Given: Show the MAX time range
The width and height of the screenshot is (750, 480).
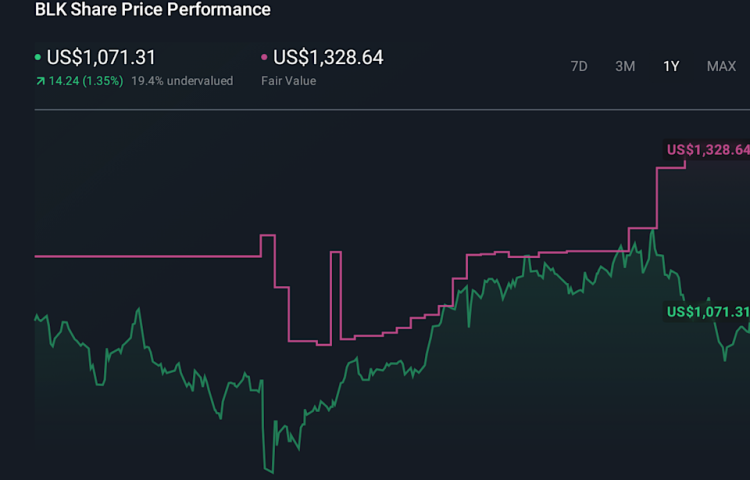Looking at the screenshot, I should pos(721,66).
